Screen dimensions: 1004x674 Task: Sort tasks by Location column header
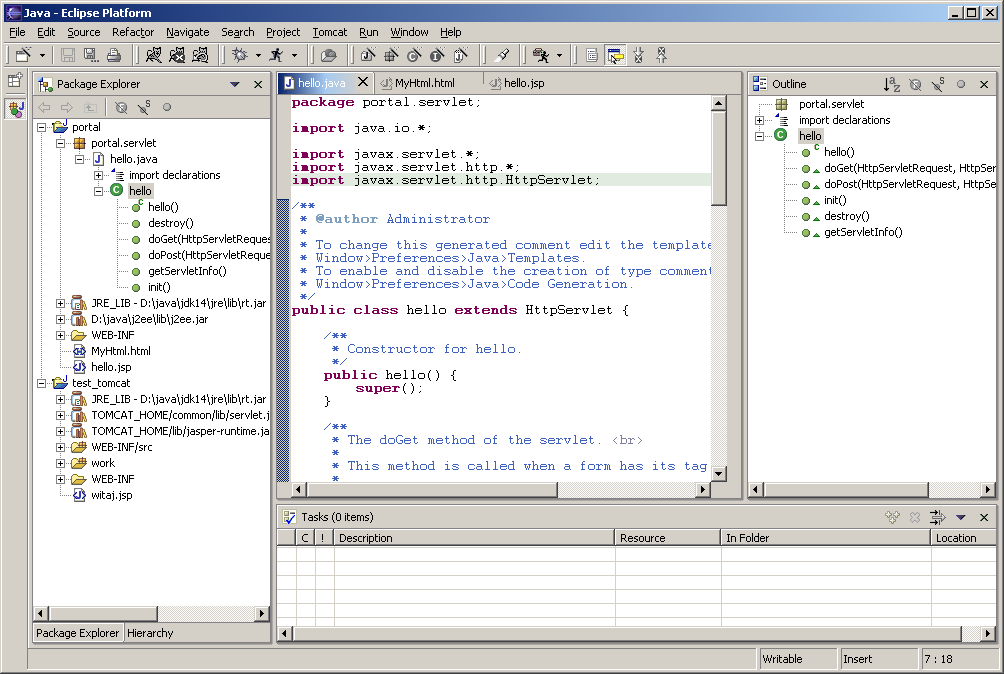click(964, 538)
